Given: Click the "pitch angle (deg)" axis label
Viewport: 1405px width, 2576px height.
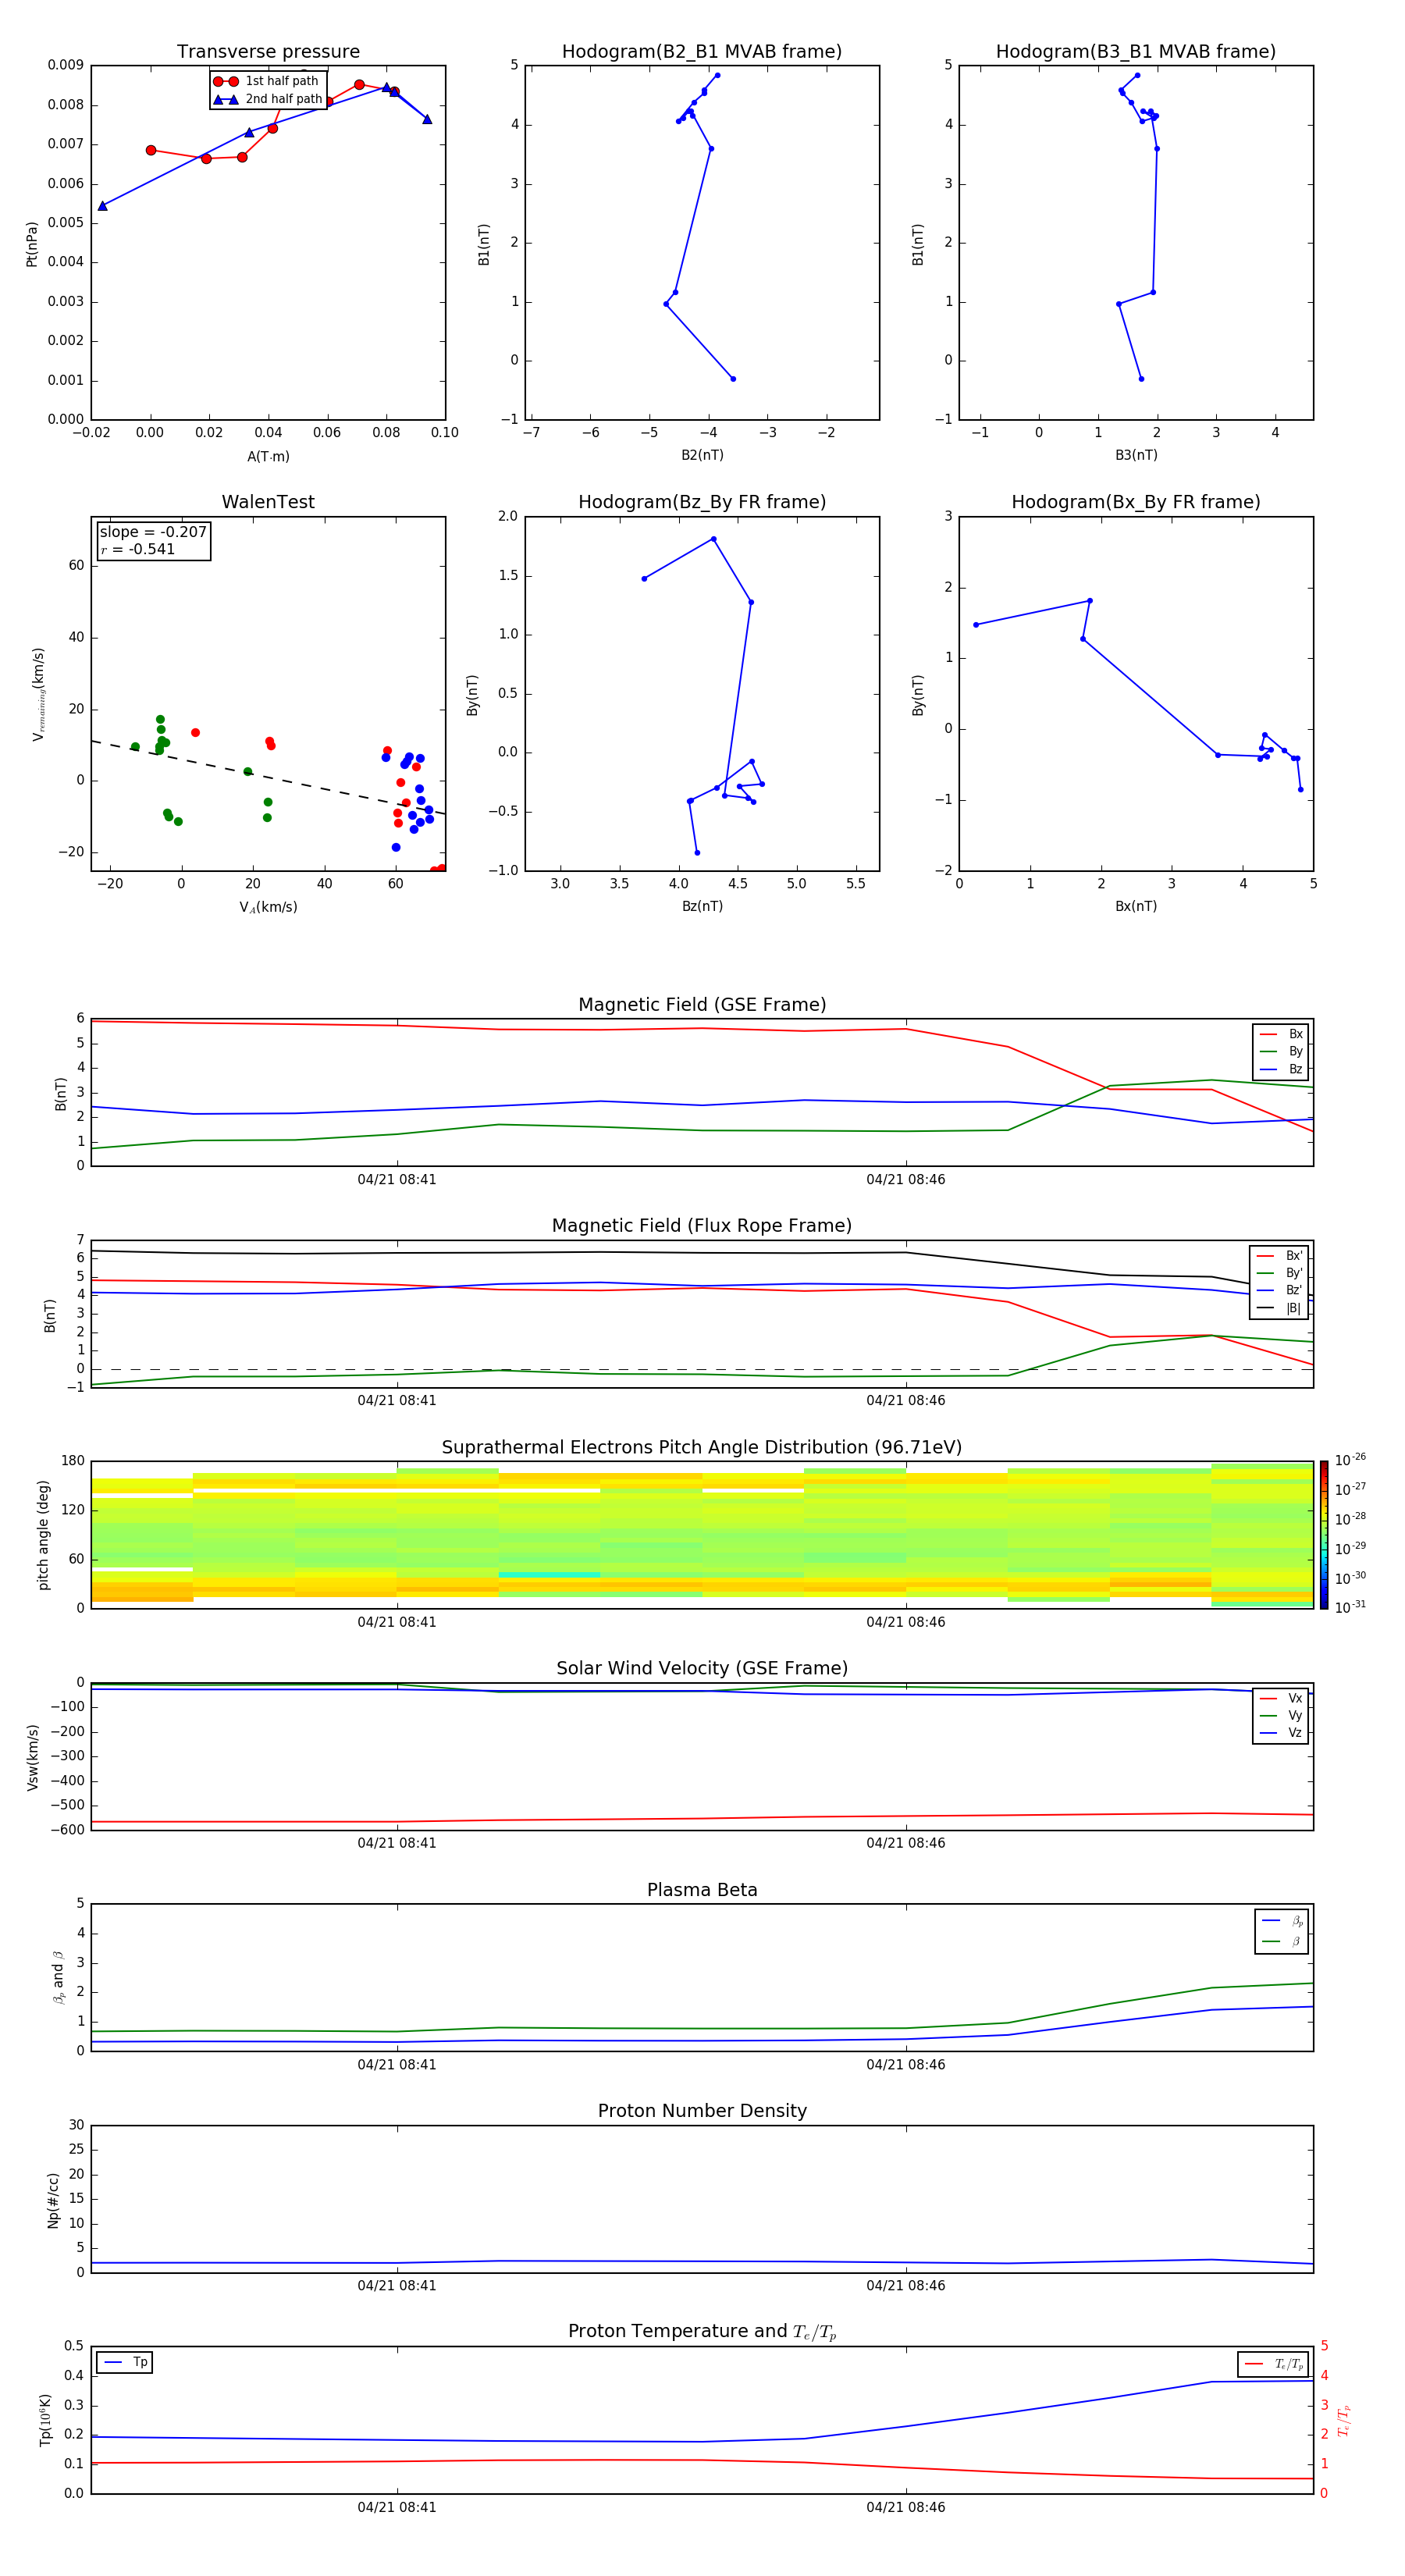Looking at the screenshot, I should [x=43, y=1535].
